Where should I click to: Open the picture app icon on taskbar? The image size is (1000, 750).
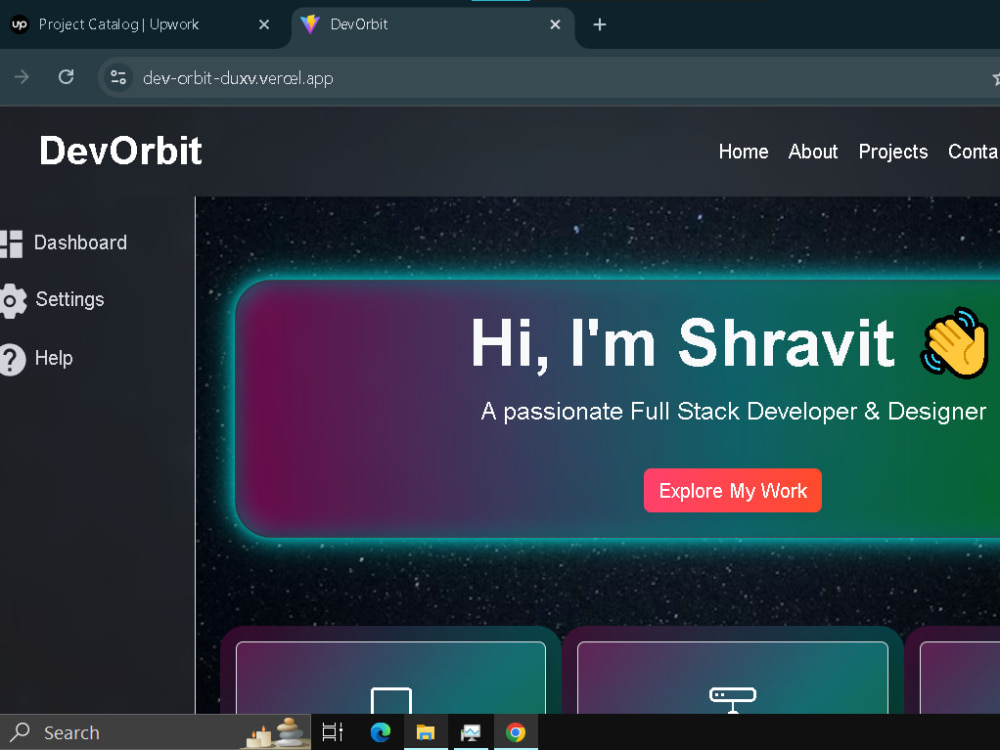(x=471, y=732)
